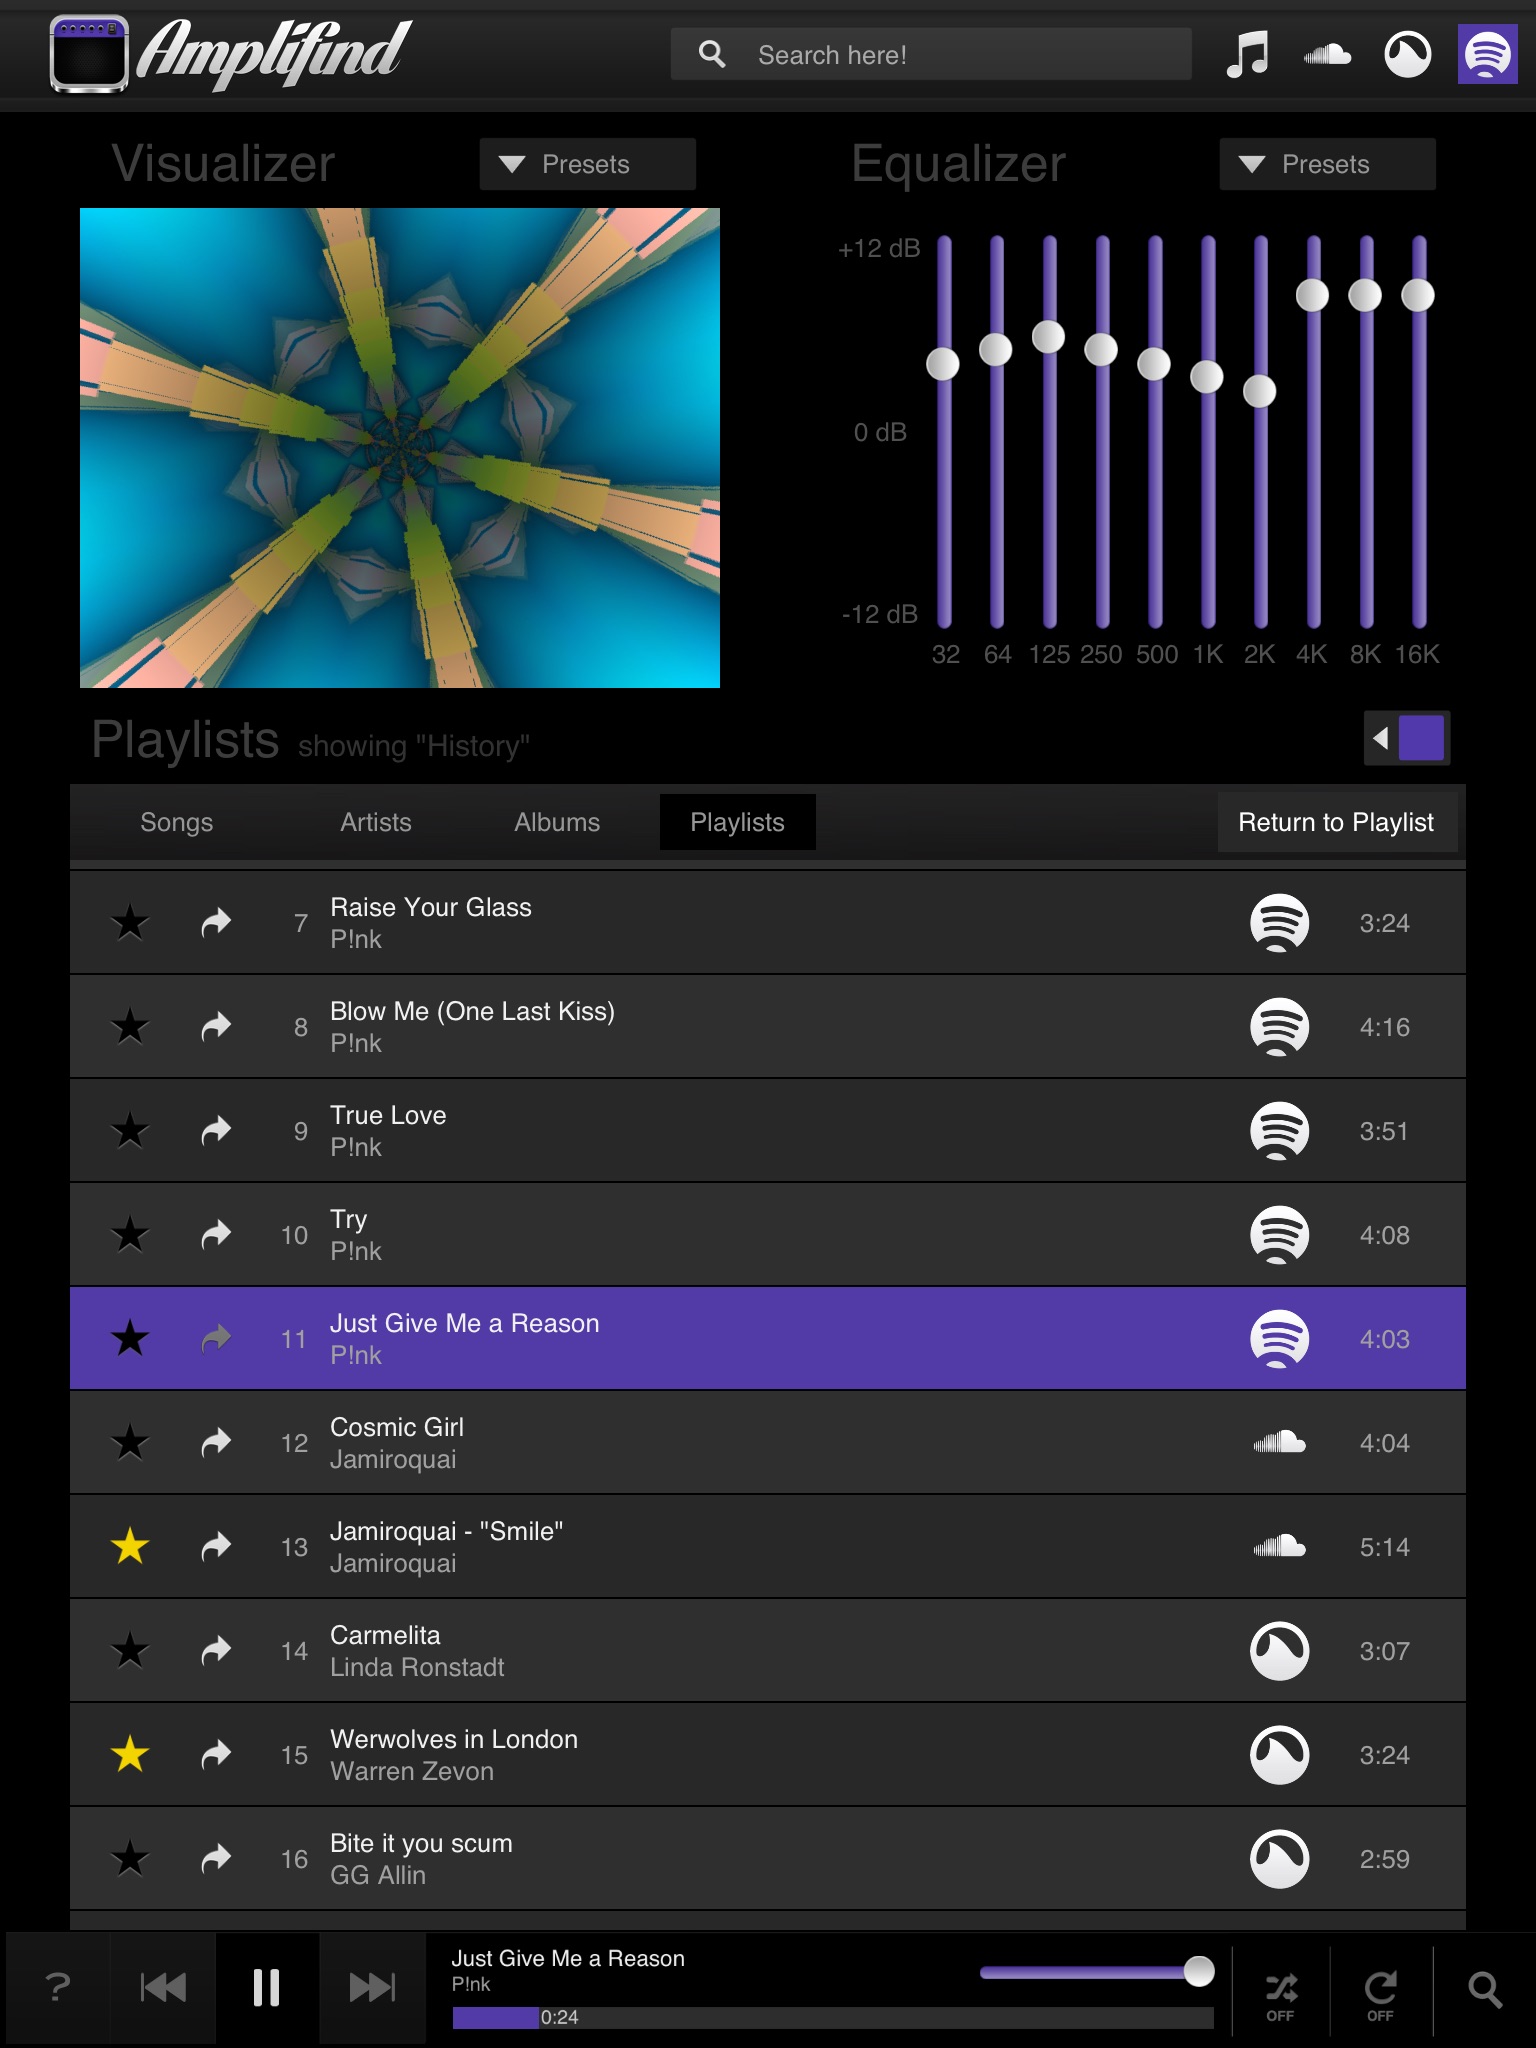
Task: Go back to the previous track
Action: tap(163, 1987)
